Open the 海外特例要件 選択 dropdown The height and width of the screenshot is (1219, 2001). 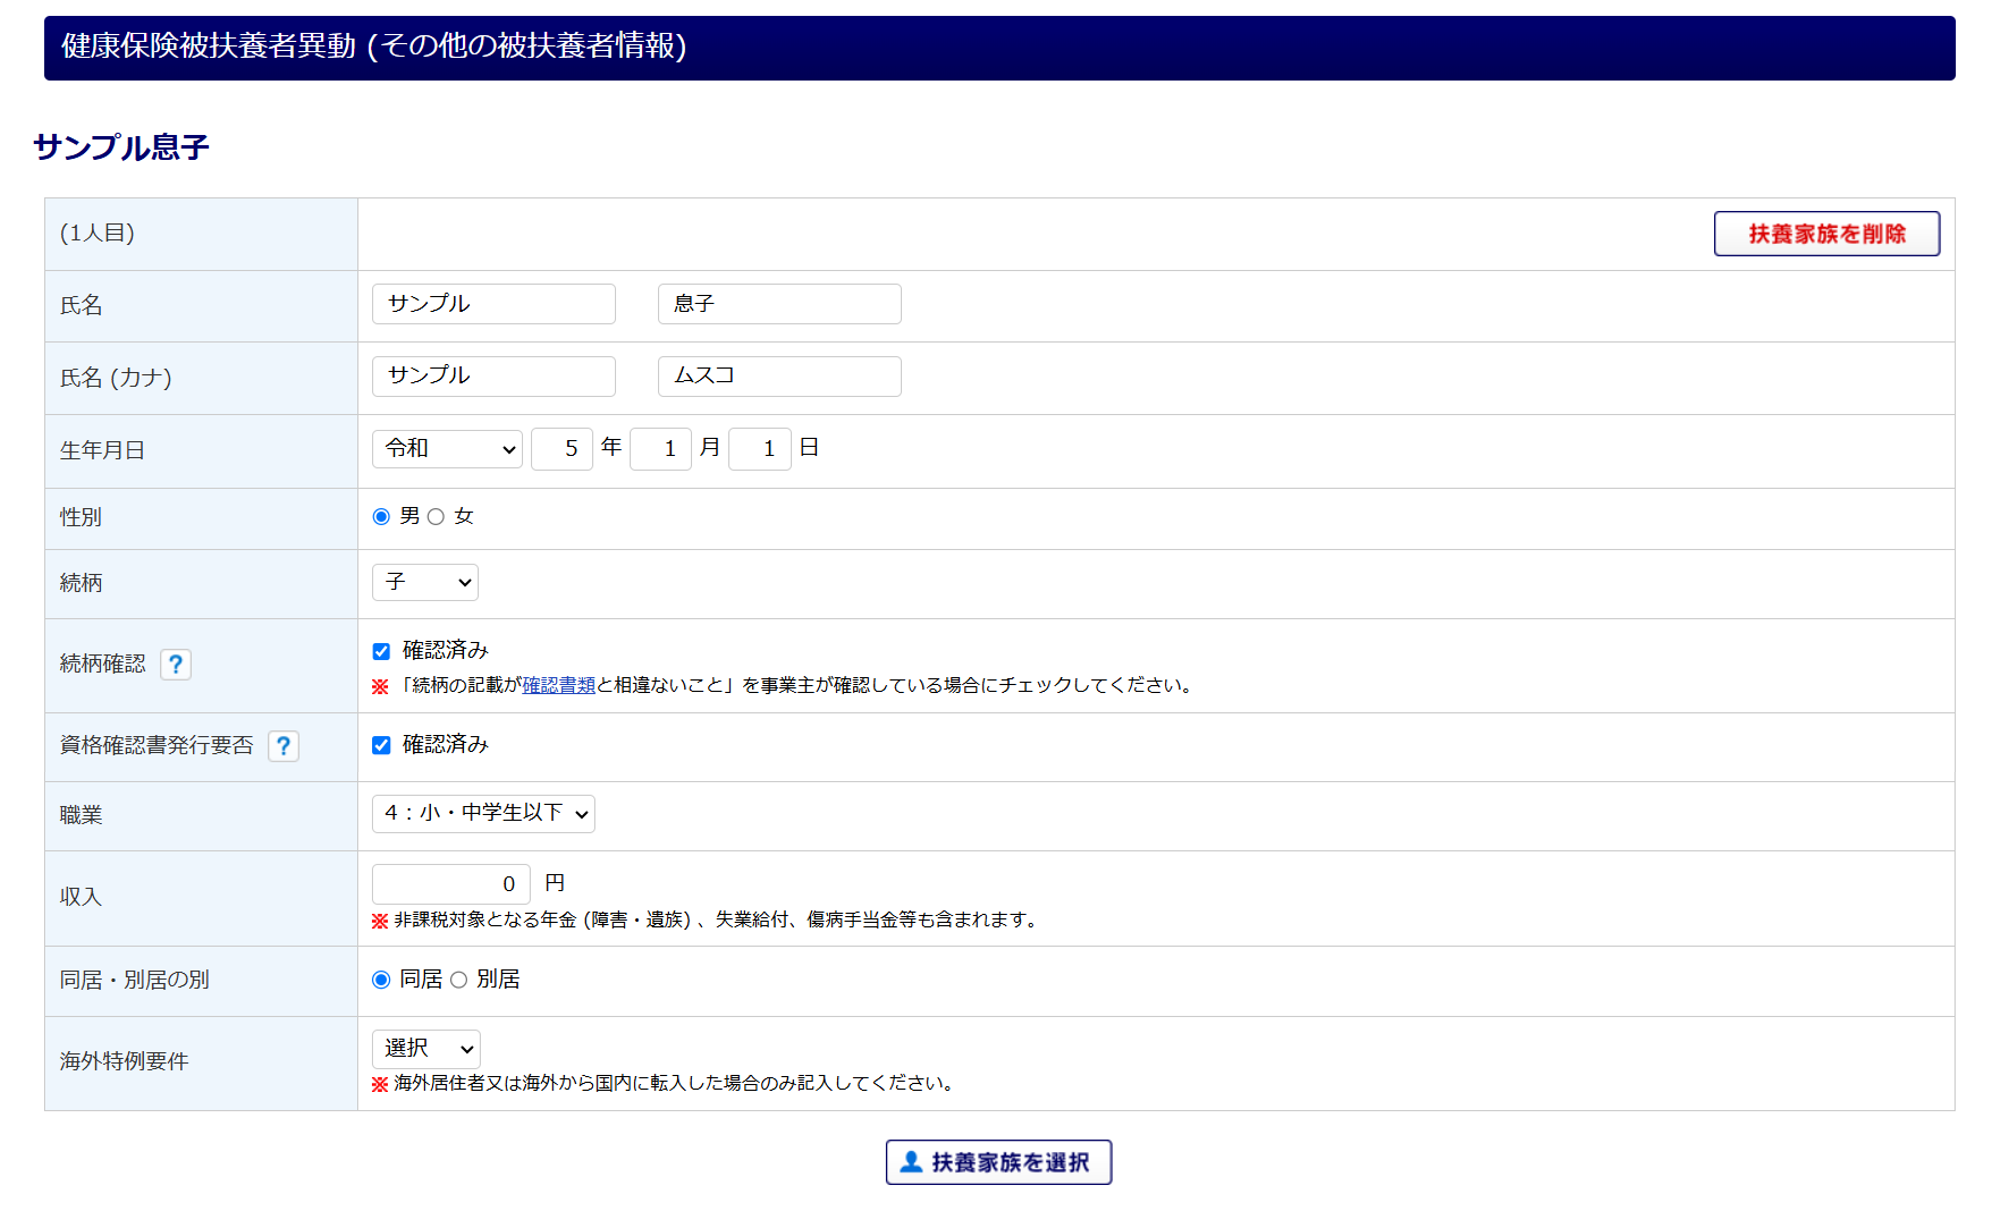pos(426,1049)
